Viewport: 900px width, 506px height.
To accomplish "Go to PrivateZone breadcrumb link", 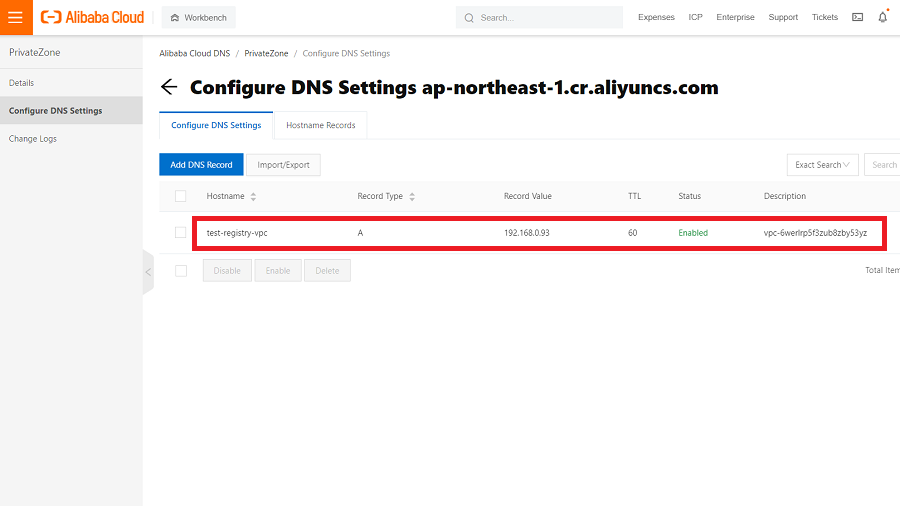I will pos(264,53).
